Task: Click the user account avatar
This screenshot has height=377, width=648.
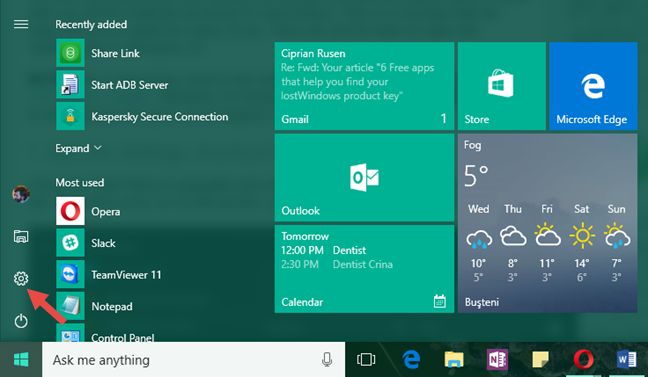Action: (x=21, y=194)
